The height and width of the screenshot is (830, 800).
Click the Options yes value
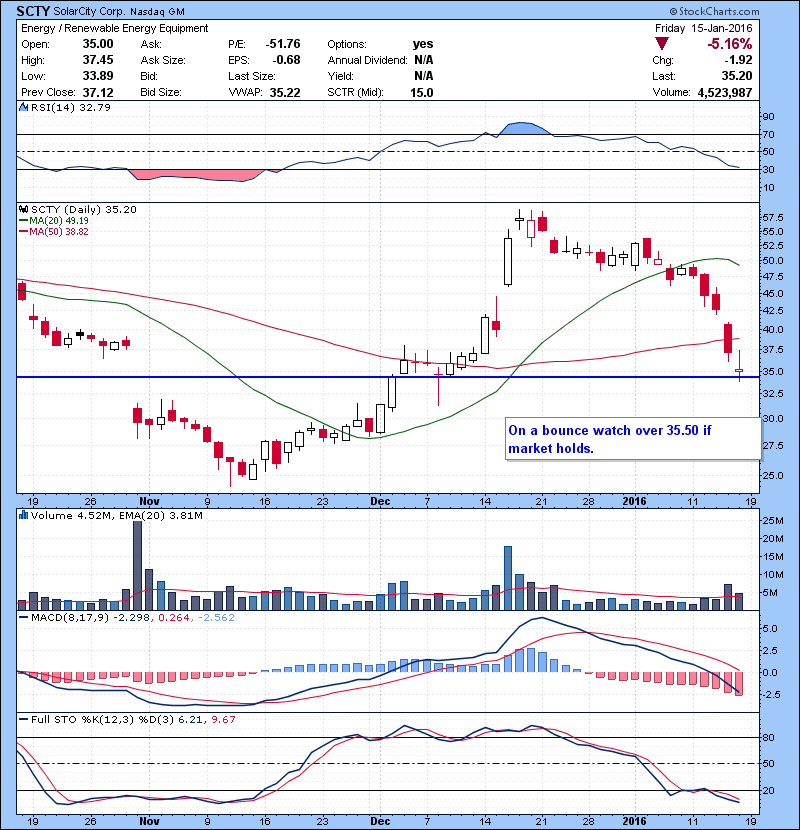(423, 44)
